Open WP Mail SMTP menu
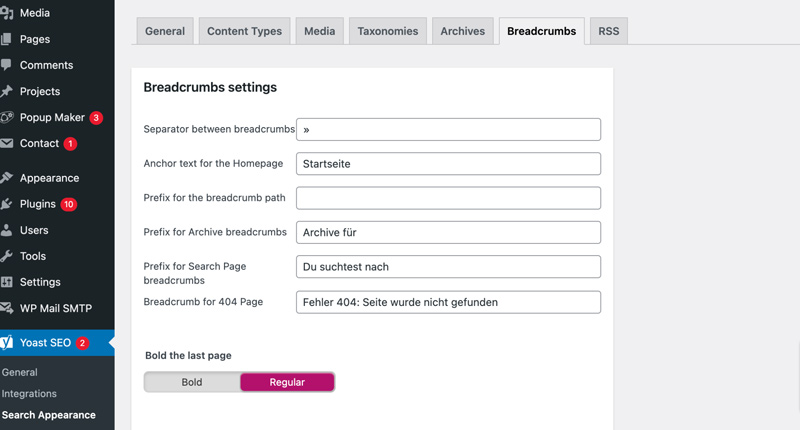 click(x=57, y=308)
